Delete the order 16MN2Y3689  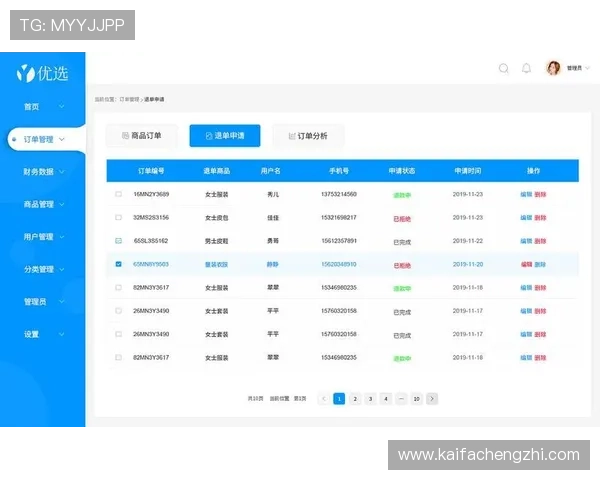(x=540, y=194)
